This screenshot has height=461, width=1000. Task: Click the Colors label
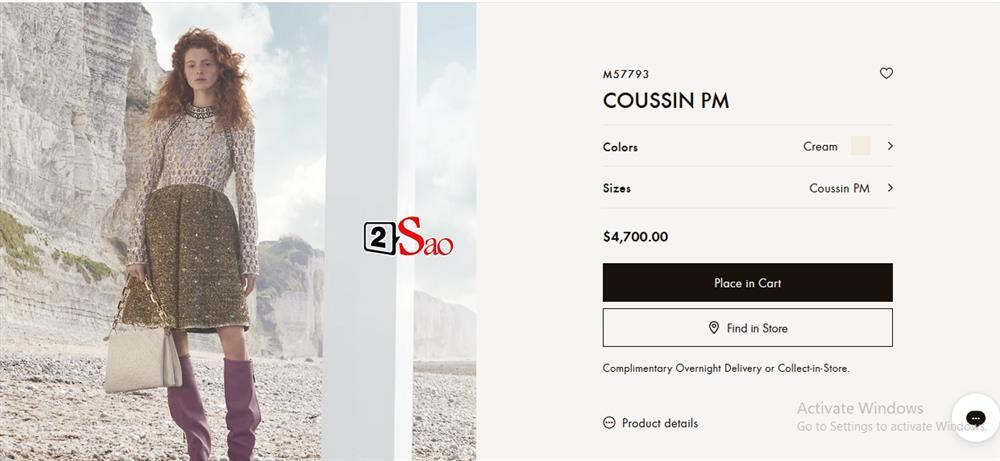tap(620, 147)
